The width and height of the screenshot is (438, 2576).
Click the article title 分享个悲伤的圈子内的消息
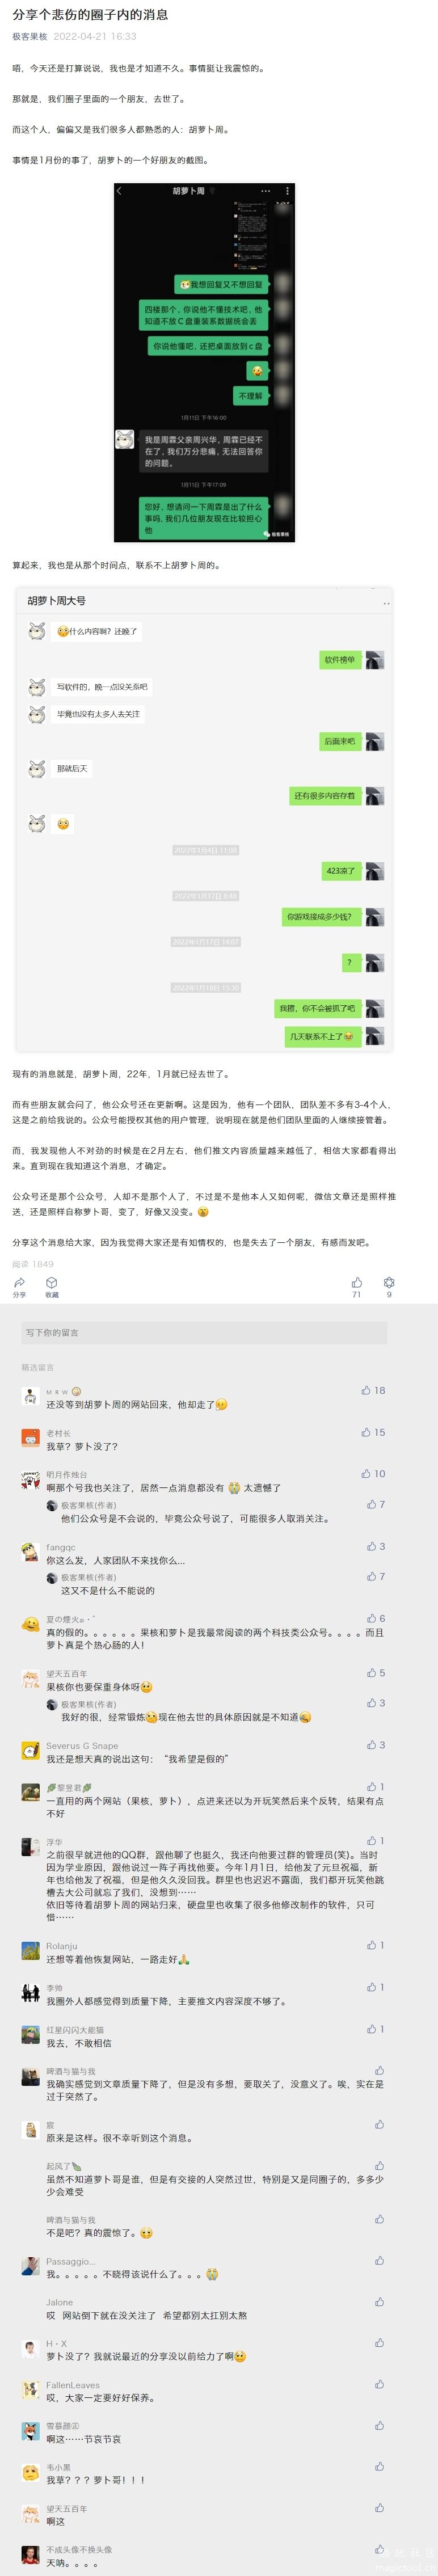click(90, 15)
